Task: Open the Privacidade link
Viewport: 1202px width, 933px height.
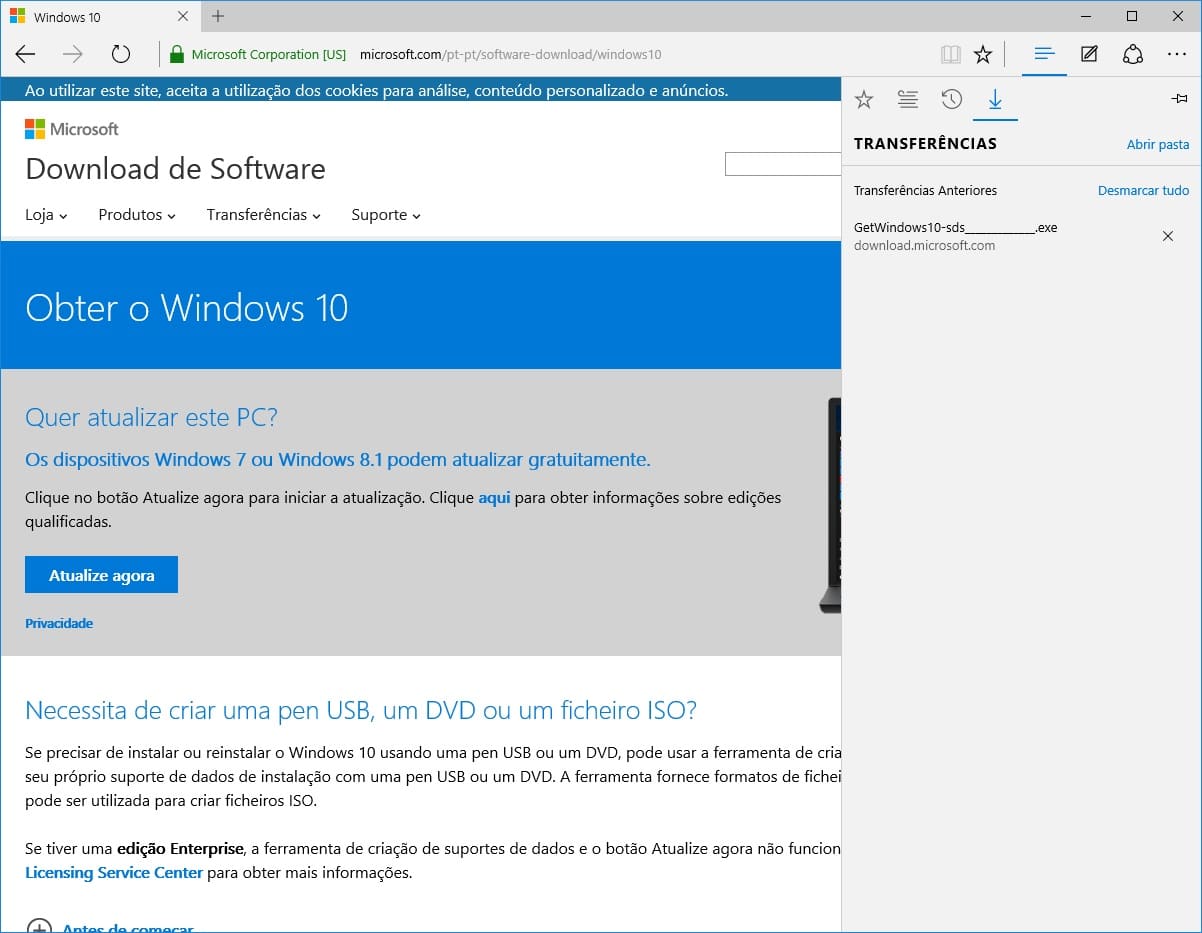Action: coord(59,623)
